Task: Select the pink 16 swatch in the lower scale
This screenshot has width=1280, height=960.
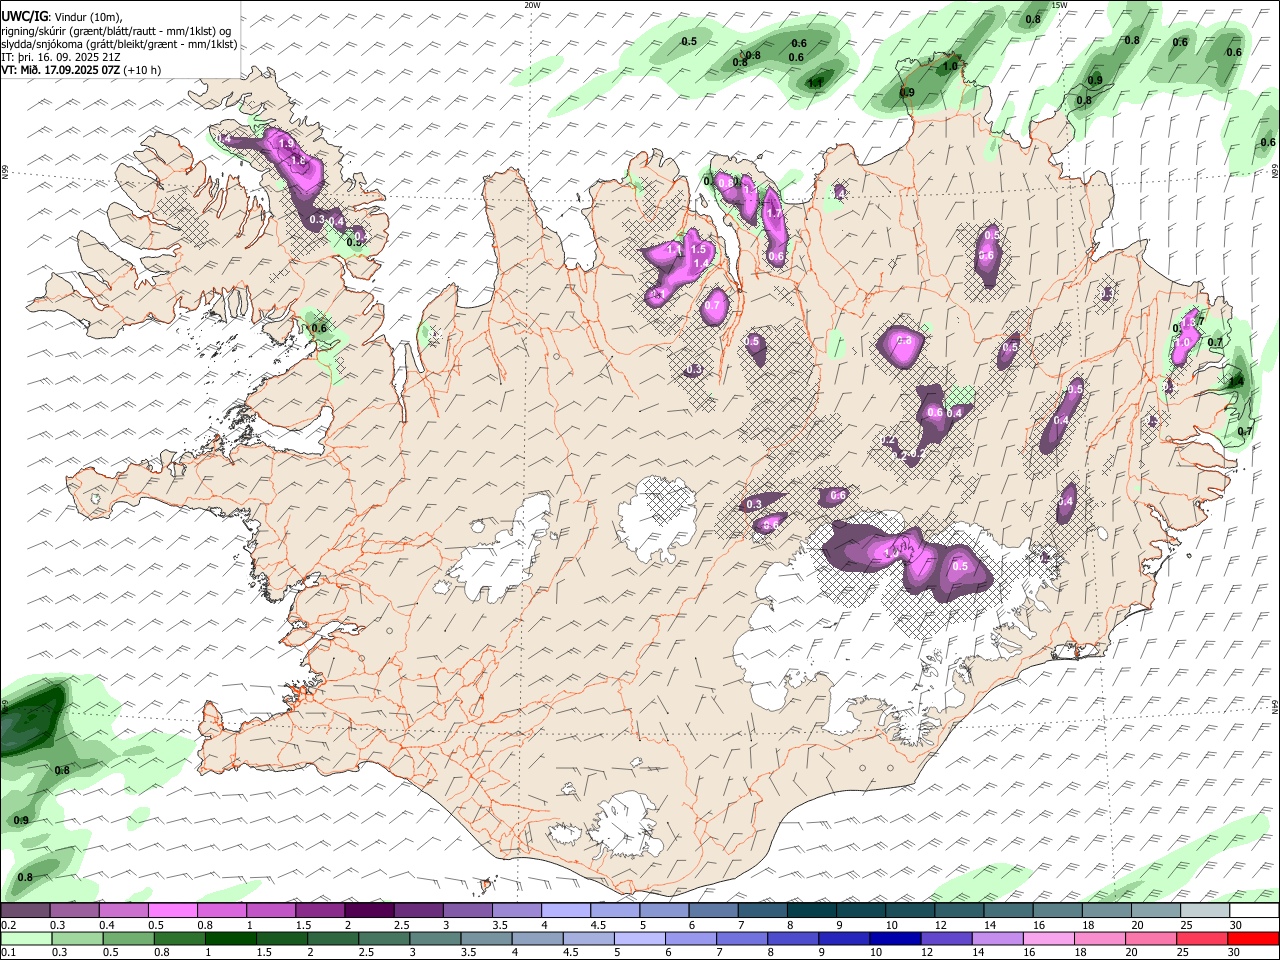Action: coord(1048,938)
